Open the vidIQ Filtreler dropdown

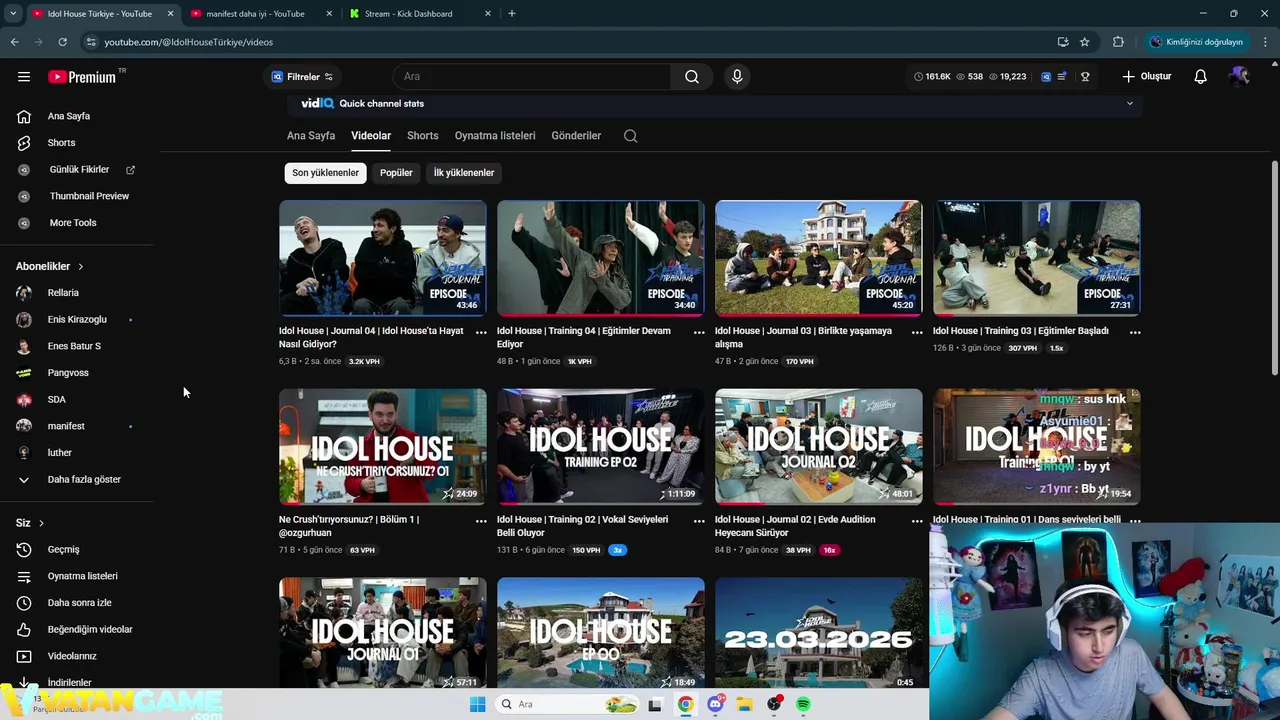(x=303, y=76)
